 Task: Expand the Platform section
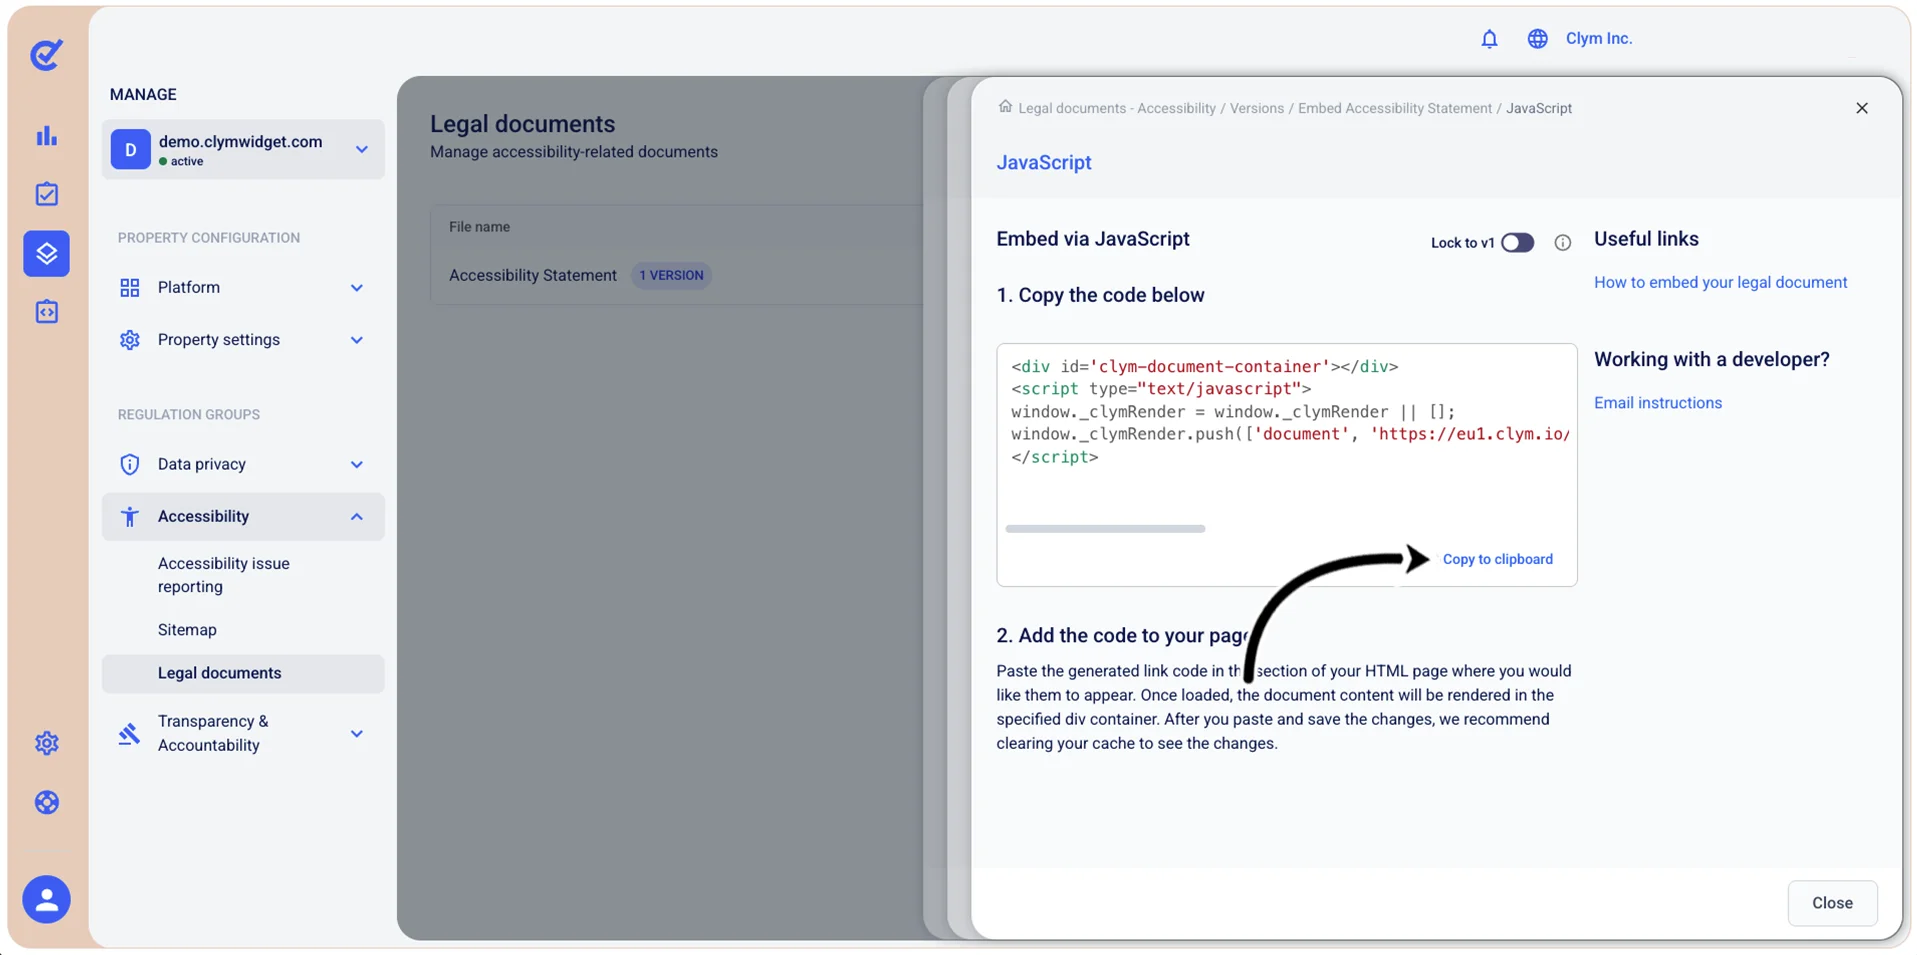pyautogui.click(x=243, y=288)
